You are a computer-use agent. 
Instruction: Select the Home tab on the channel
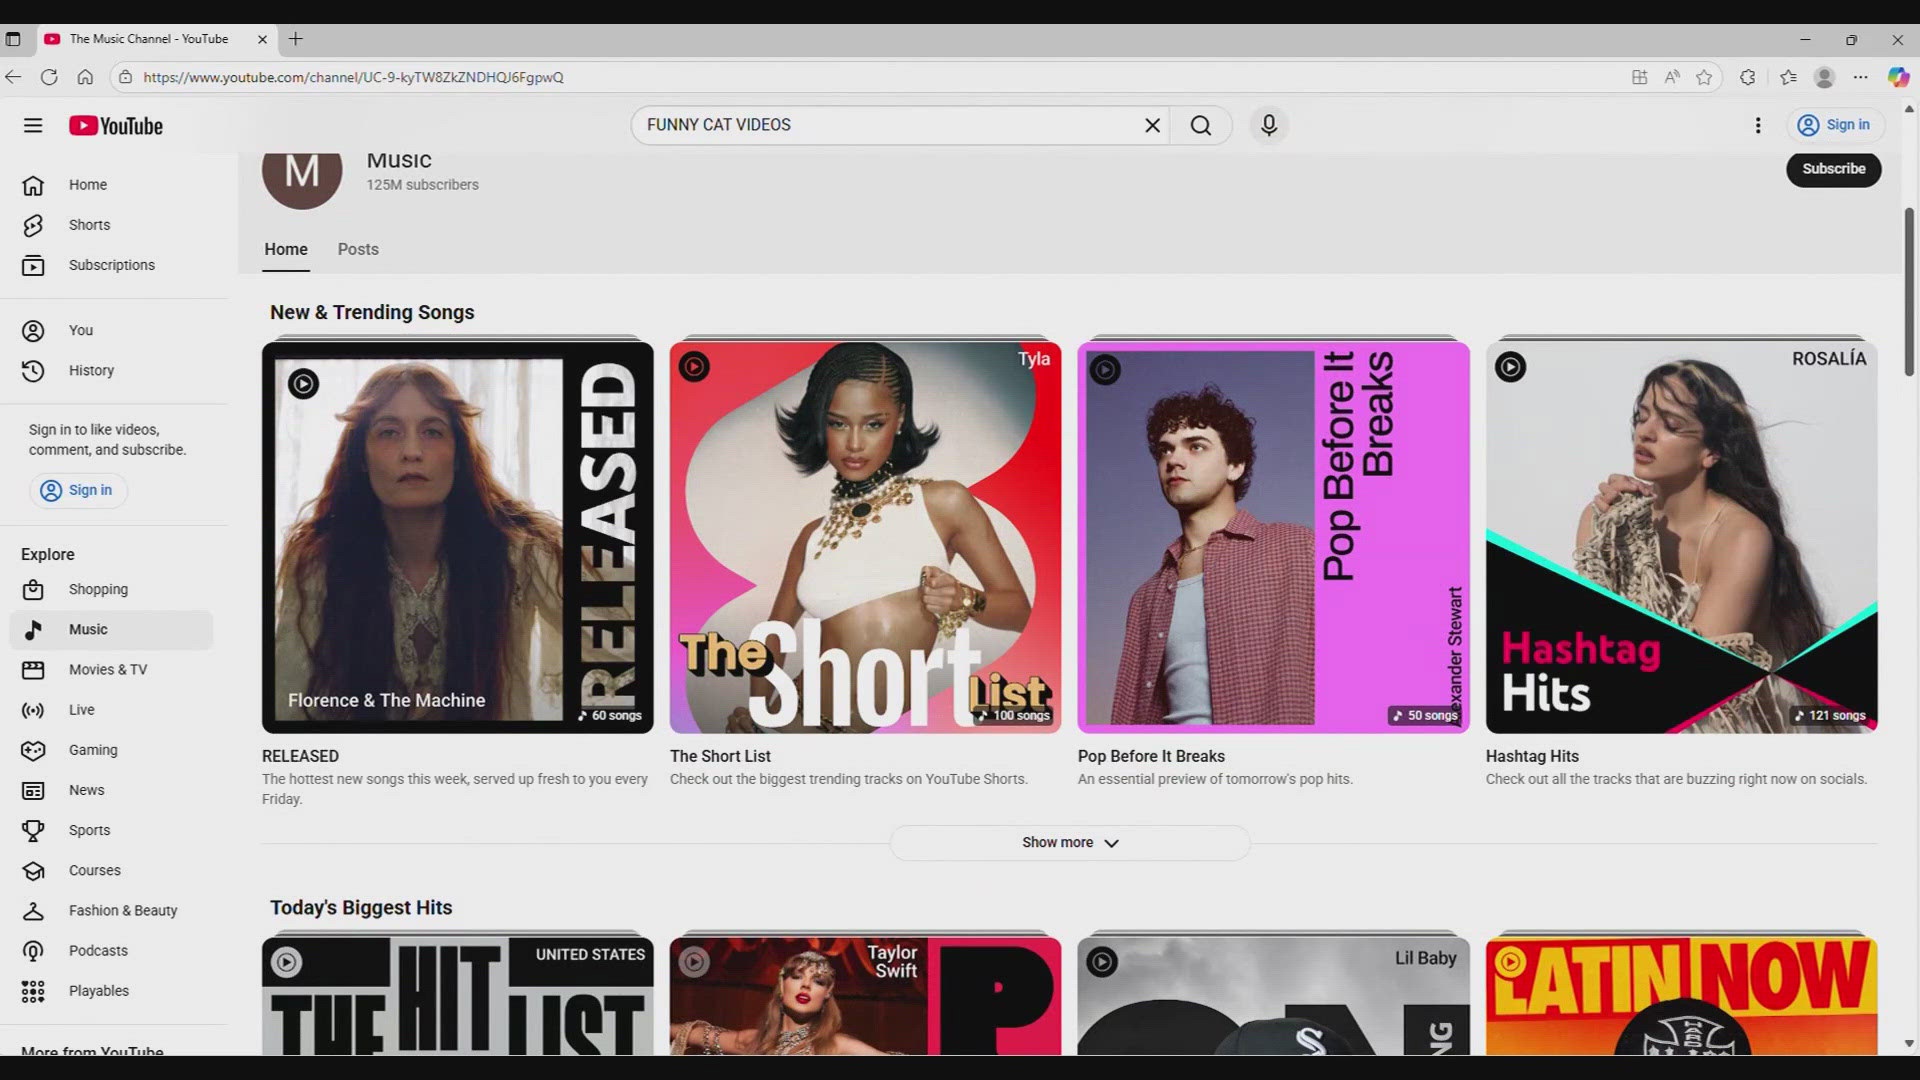tap(286, 249)
